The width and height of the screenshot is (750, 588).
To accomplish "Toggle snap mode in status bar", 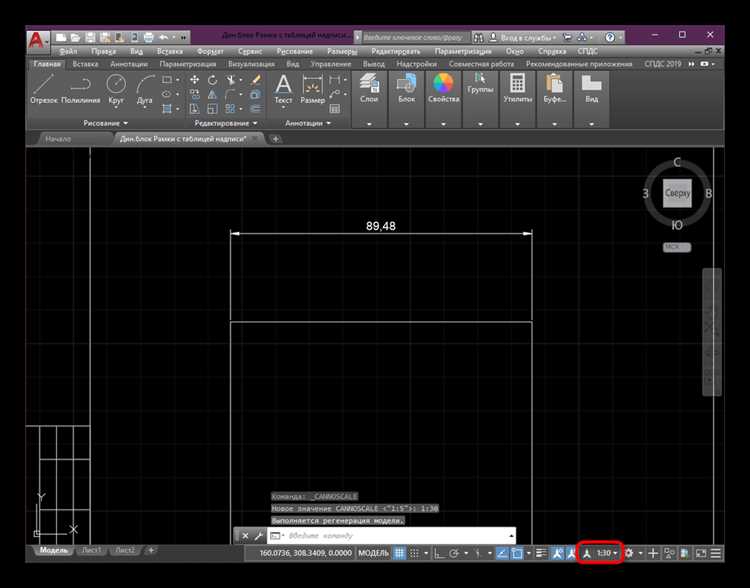I will click(414, 553).
